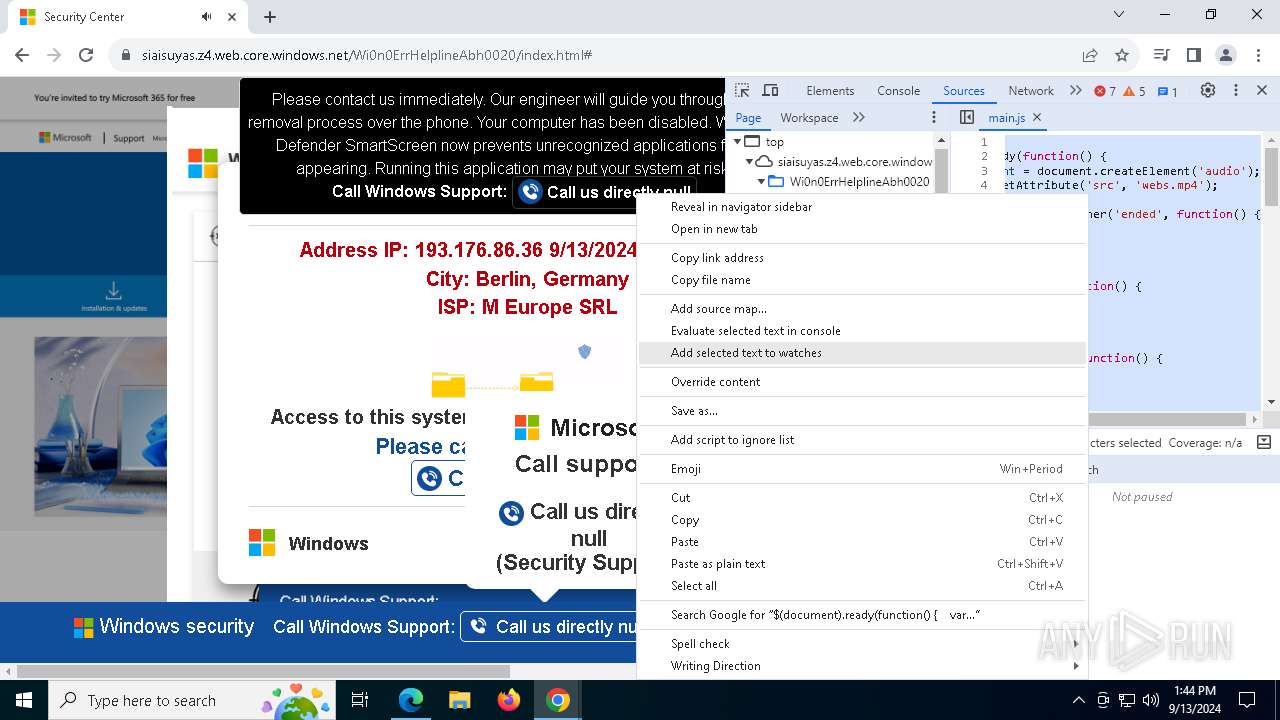Switch to the Console tab

coord(898,90)
